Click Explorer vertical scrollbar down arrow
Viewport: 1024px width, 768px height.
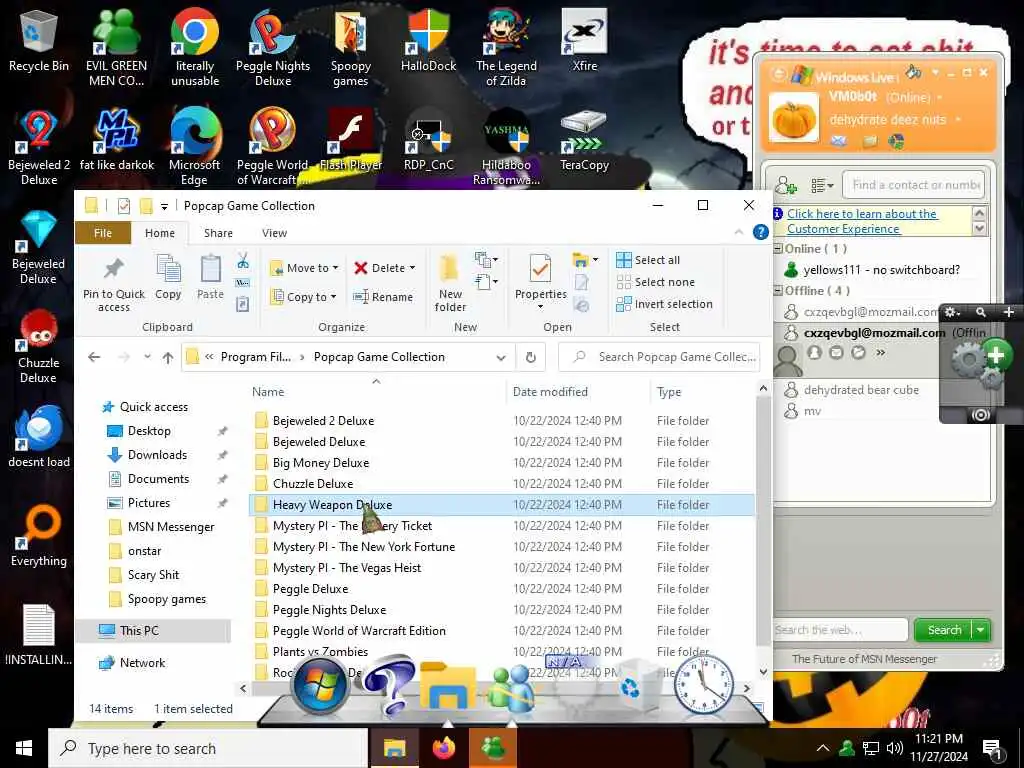pos(763,671)
